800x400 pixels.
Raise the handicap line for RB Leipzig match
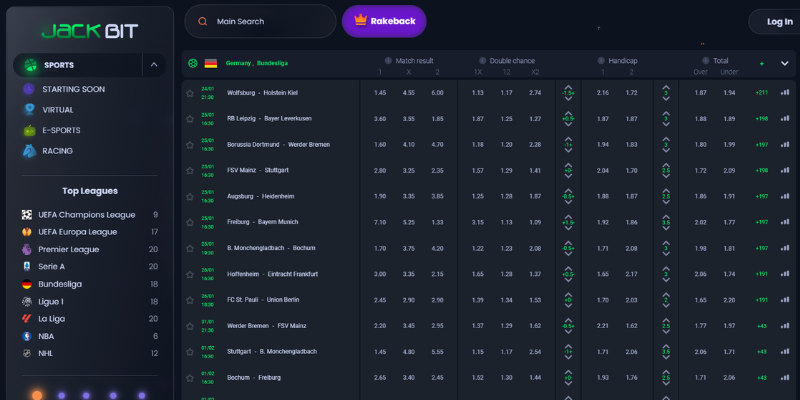(x=568, y=113)
